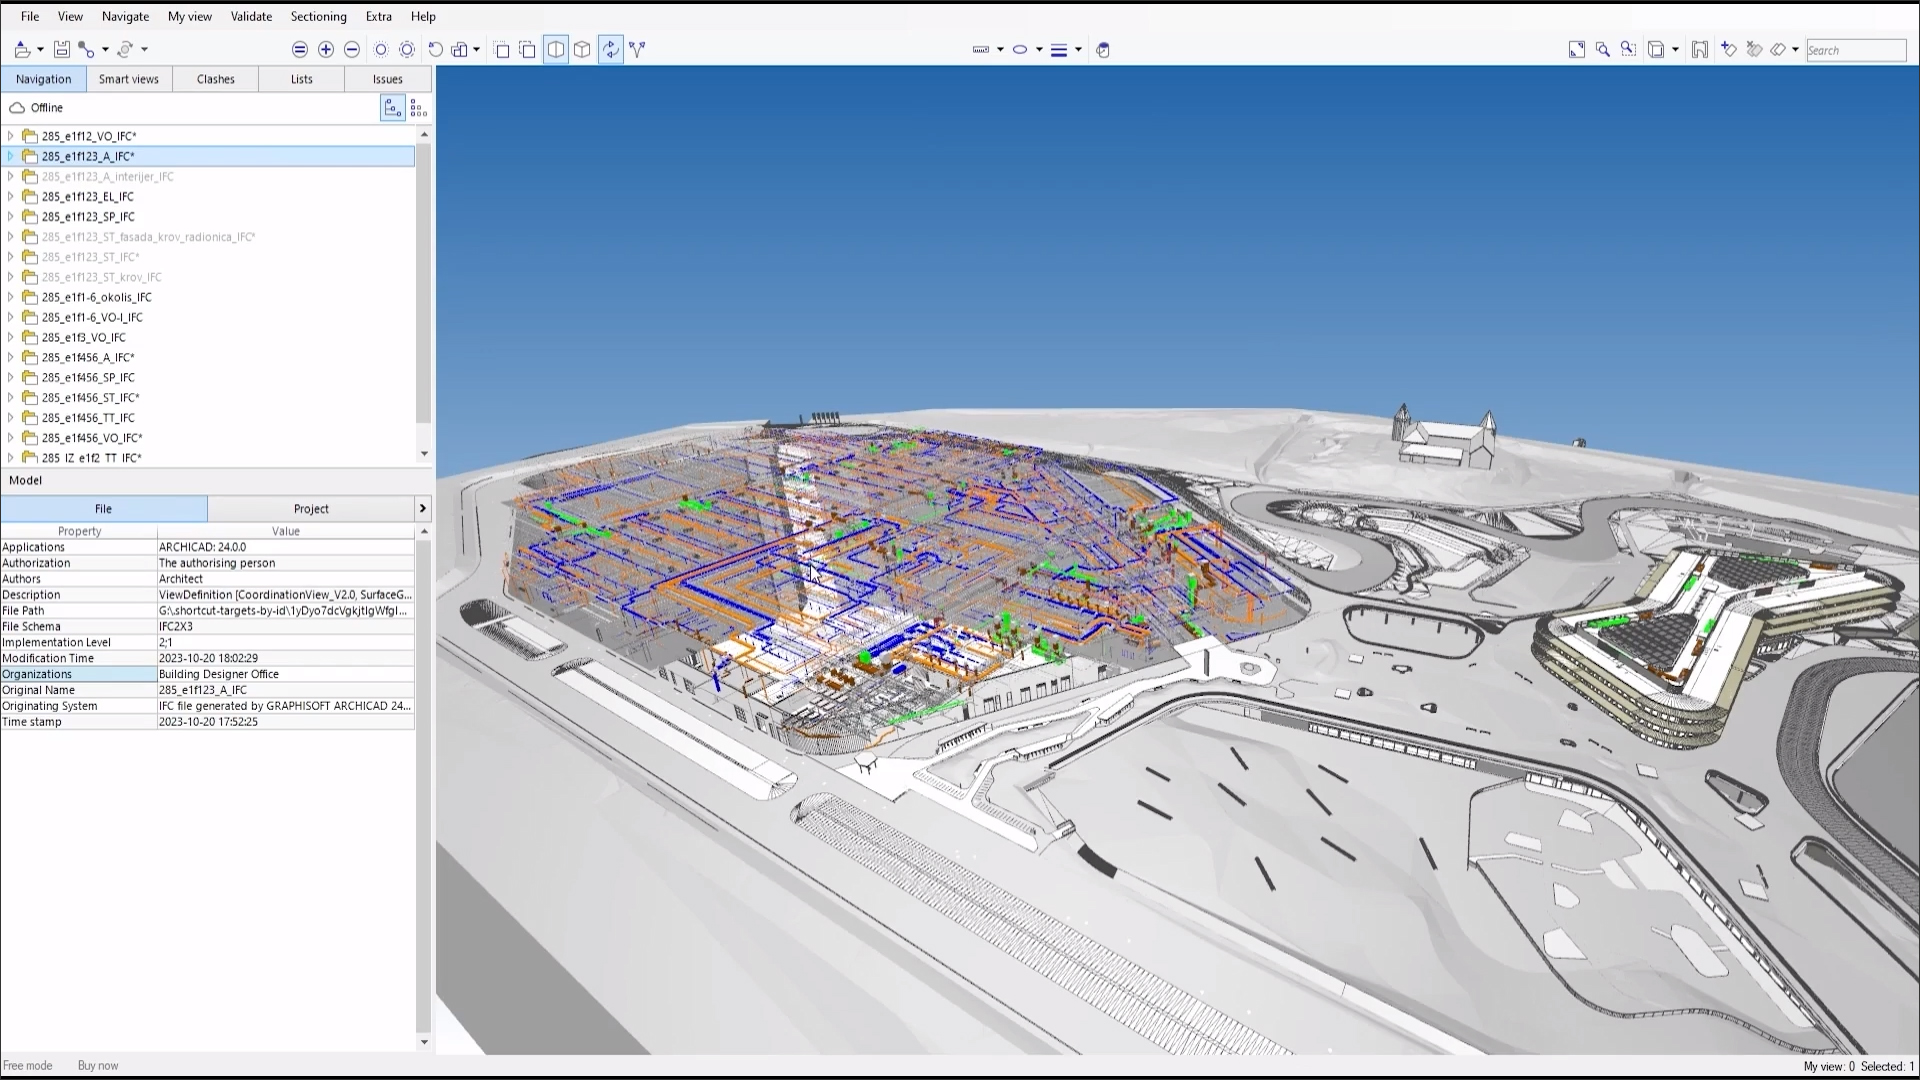
Task: Click in the Search input field
Action: 1856,50
